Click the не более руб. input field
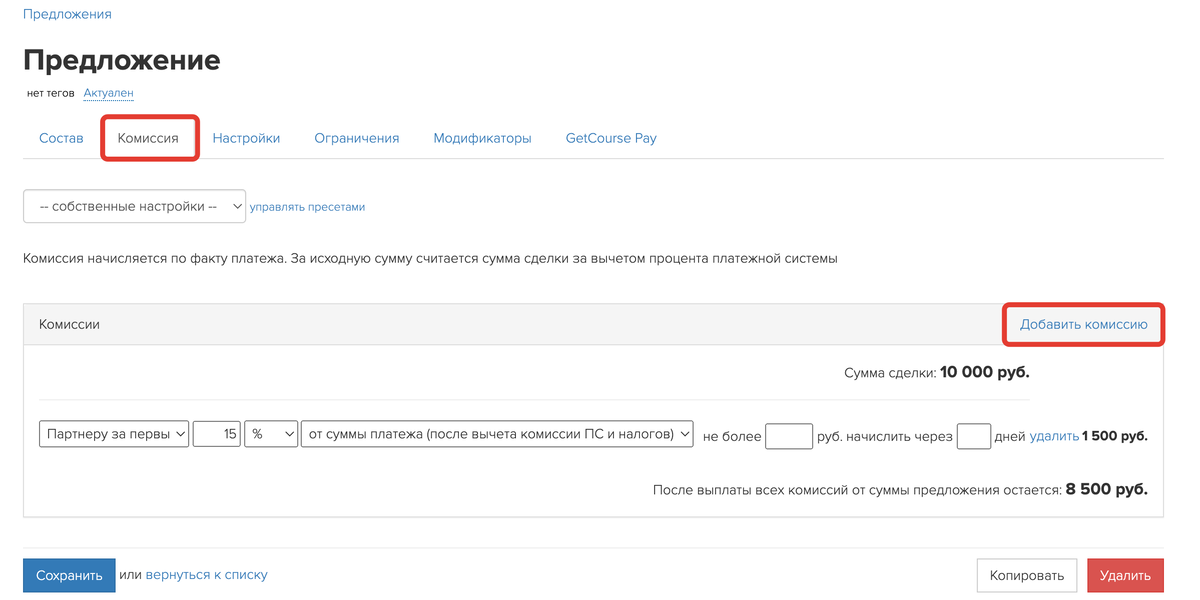The width and height of the screenshot is (1200, 600). coord(789,436)
